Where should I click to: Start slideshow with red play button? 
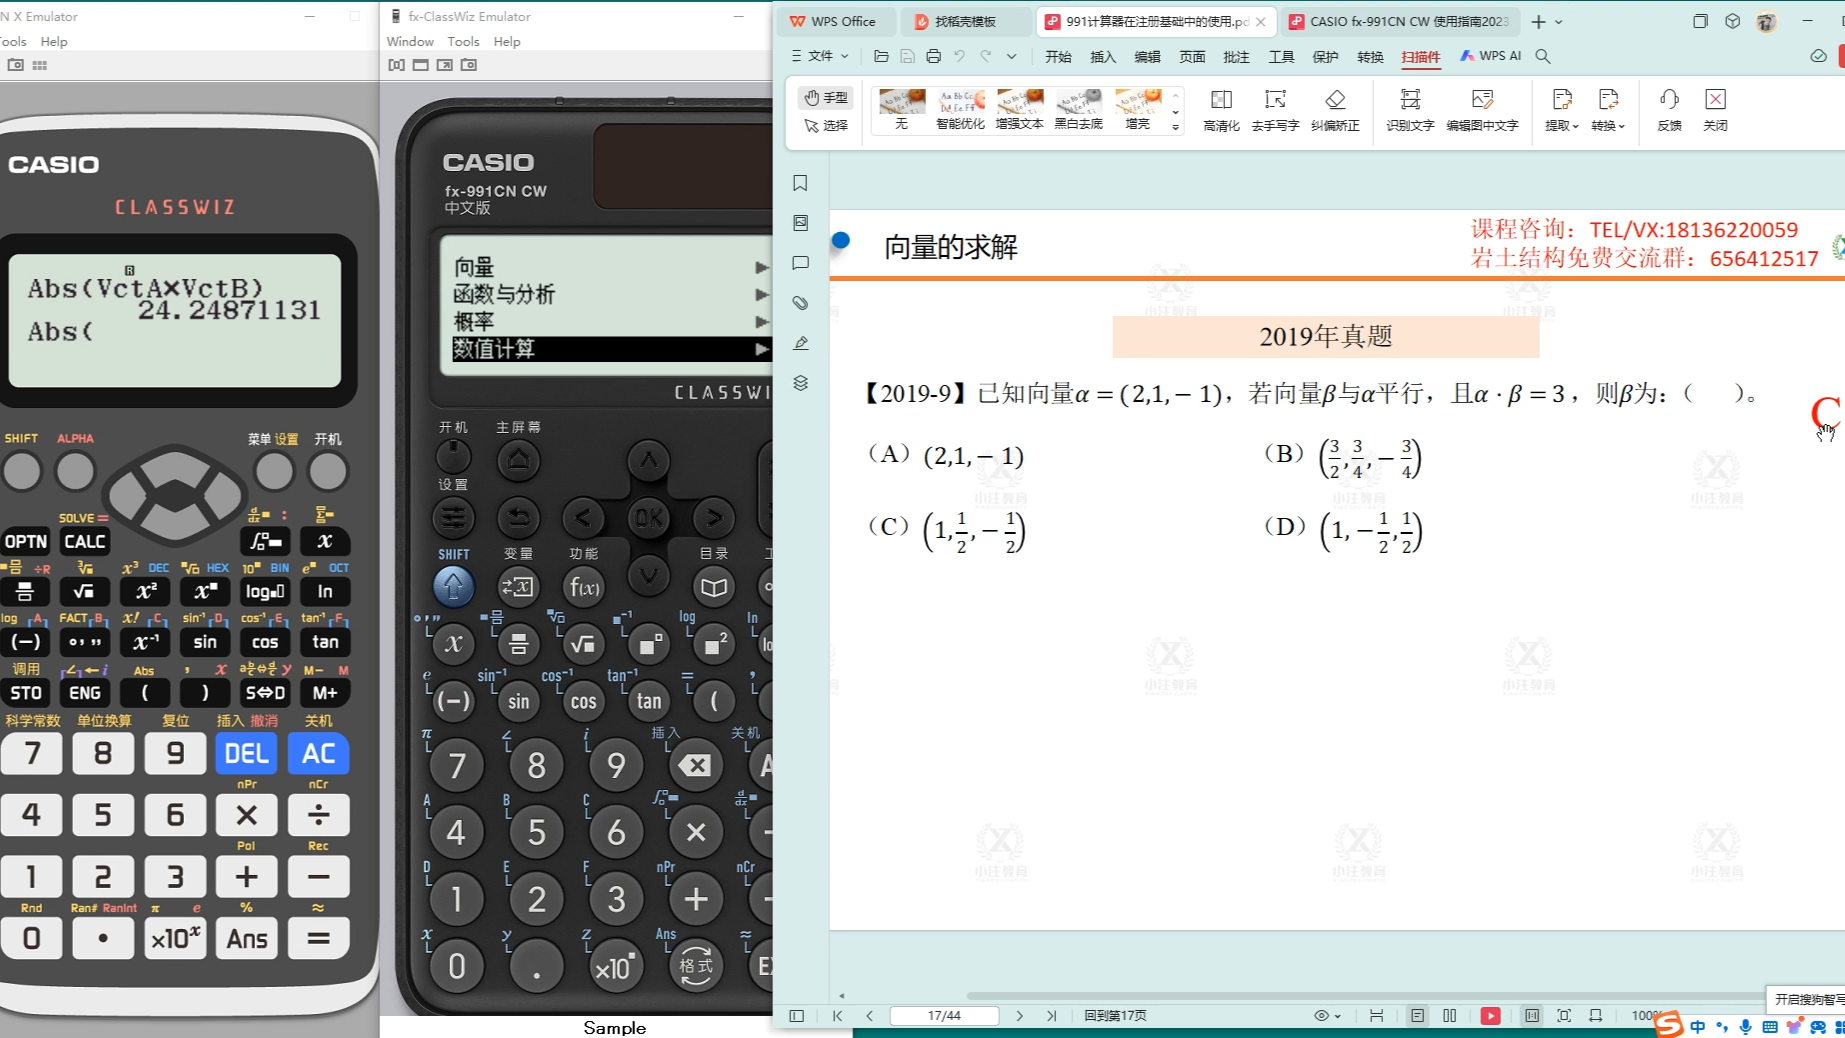click(1490, 1015)
